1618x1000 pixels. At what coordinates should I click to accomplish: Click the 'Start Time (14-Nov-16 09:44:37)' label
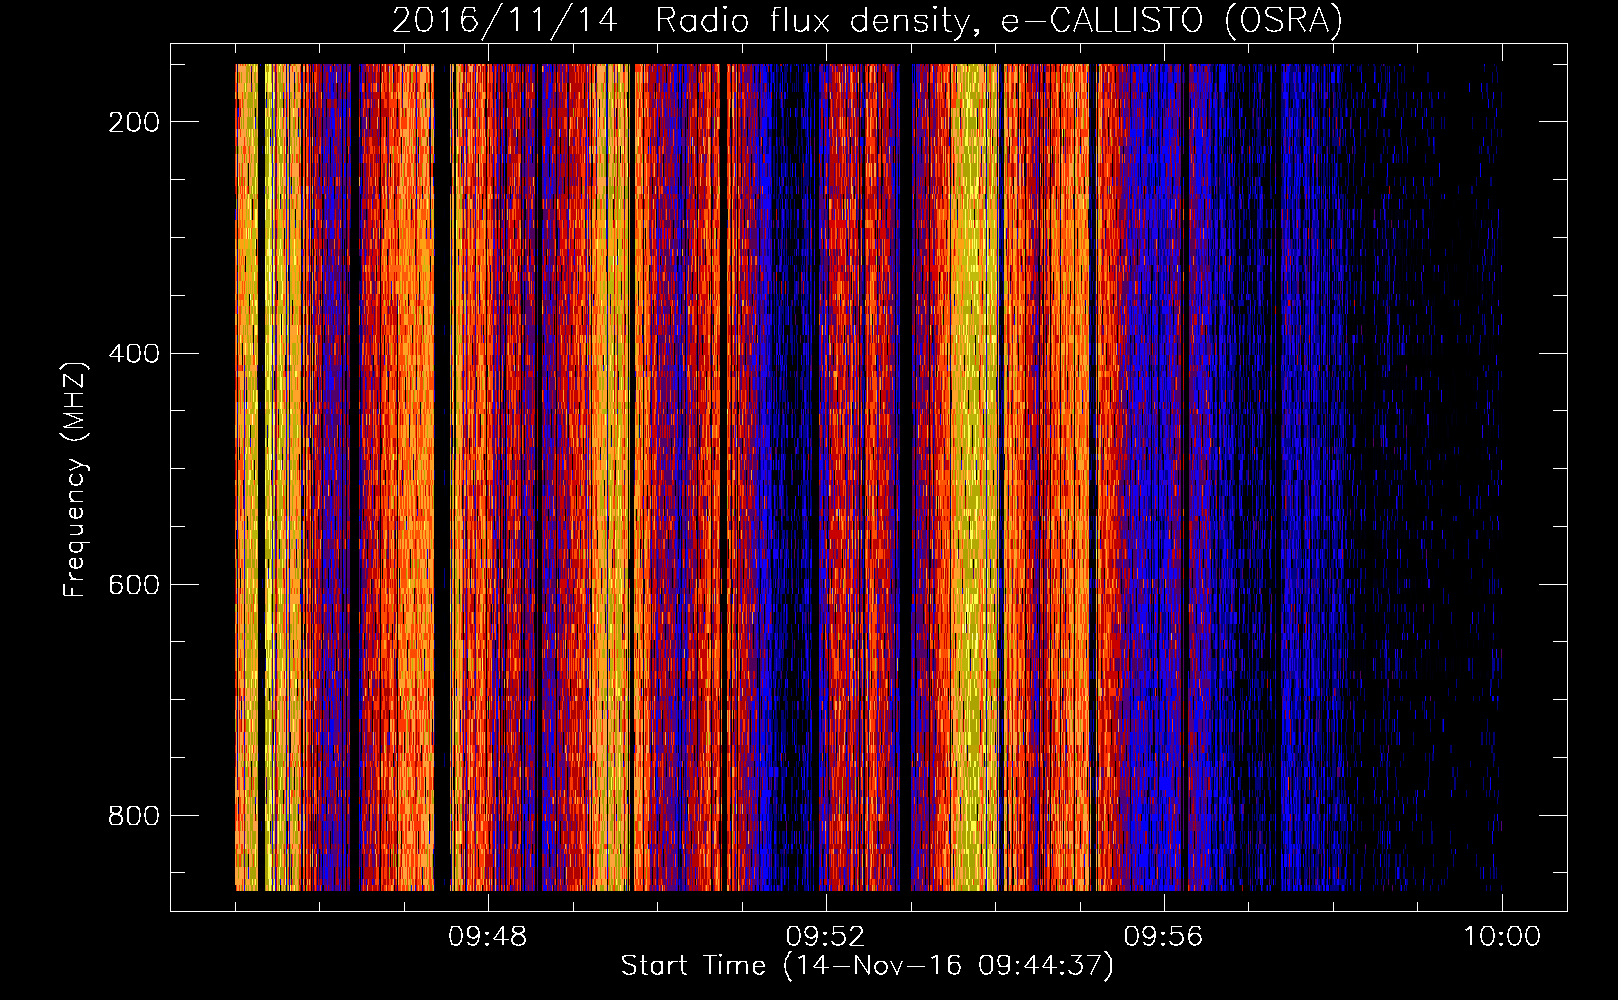pos(867,966)
